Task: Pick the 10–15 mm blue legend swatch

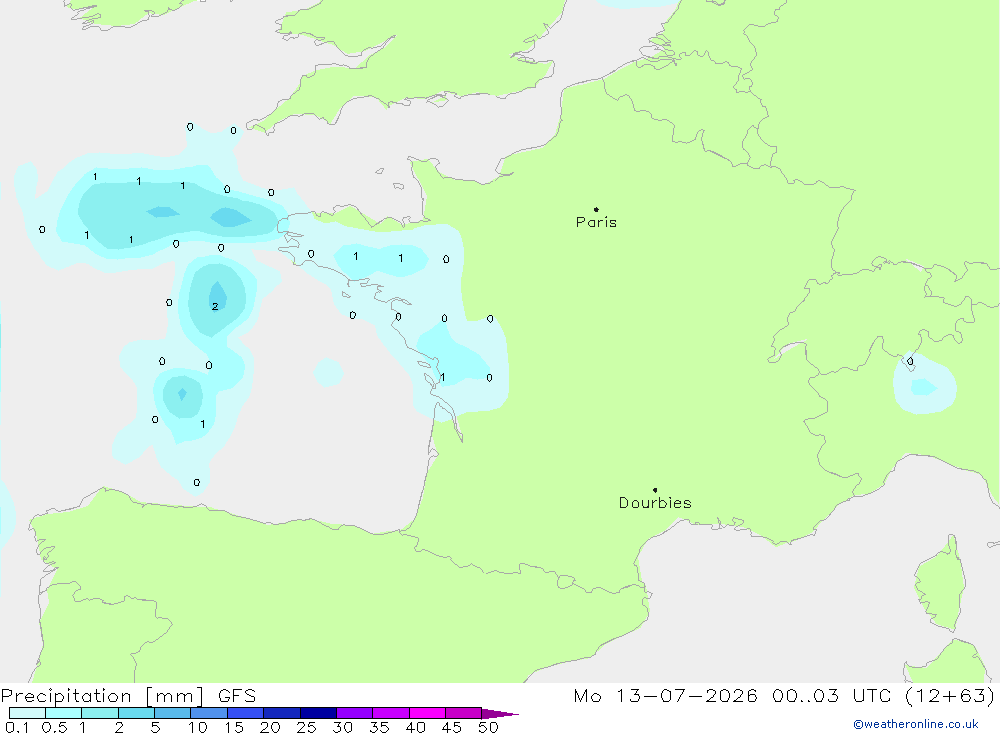Action: (209, 713)
